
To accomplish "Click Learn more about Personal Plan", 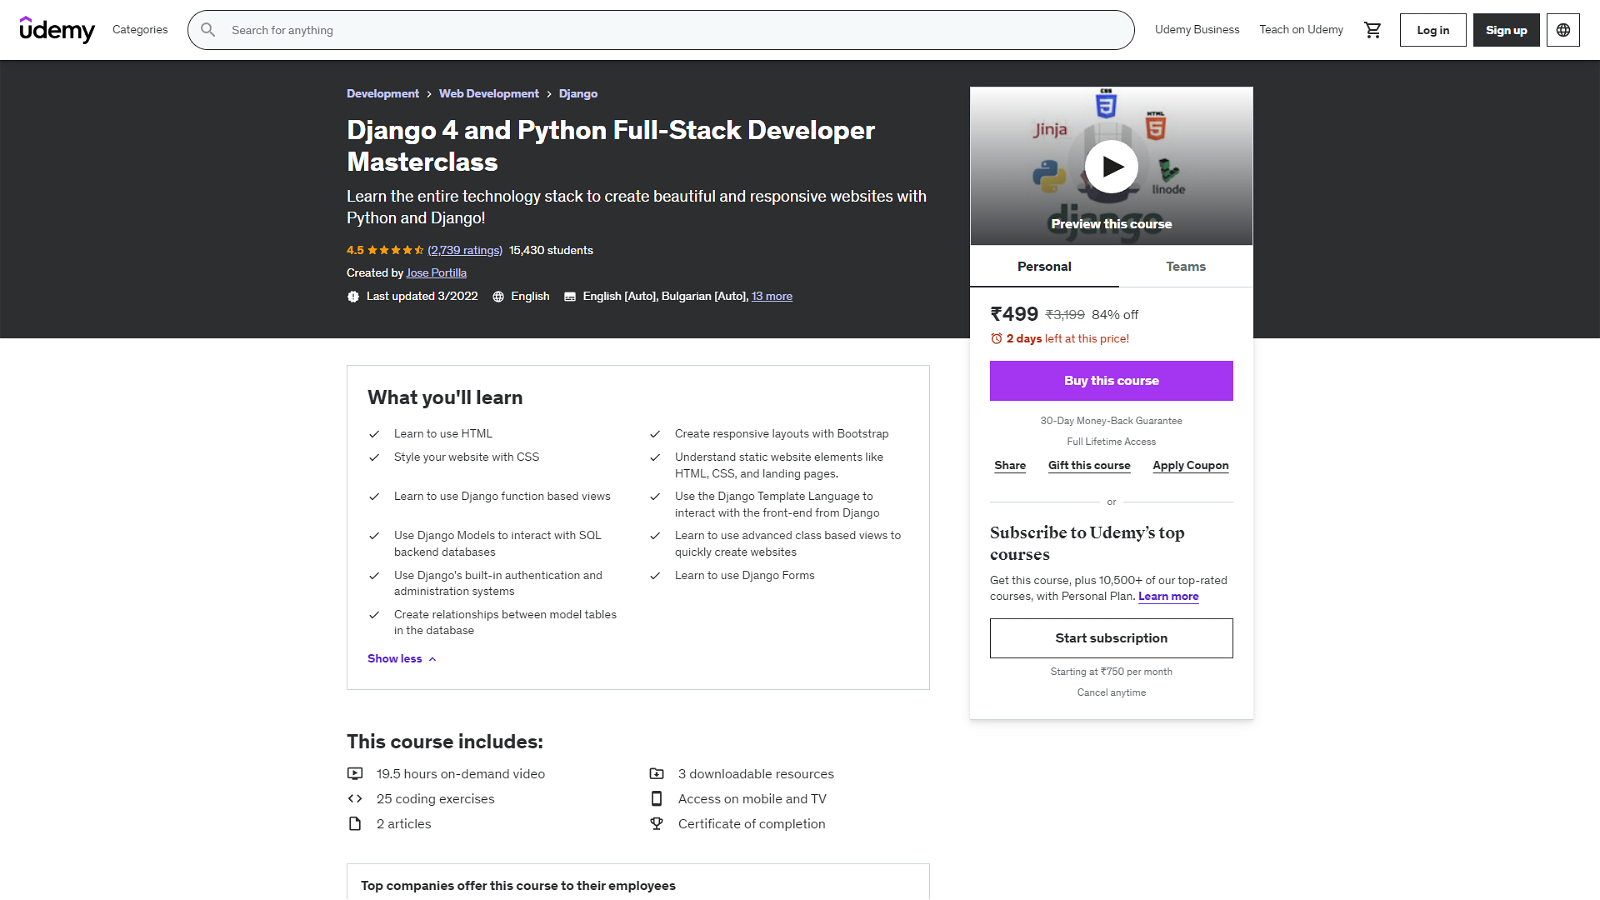I will point(1168,597).
